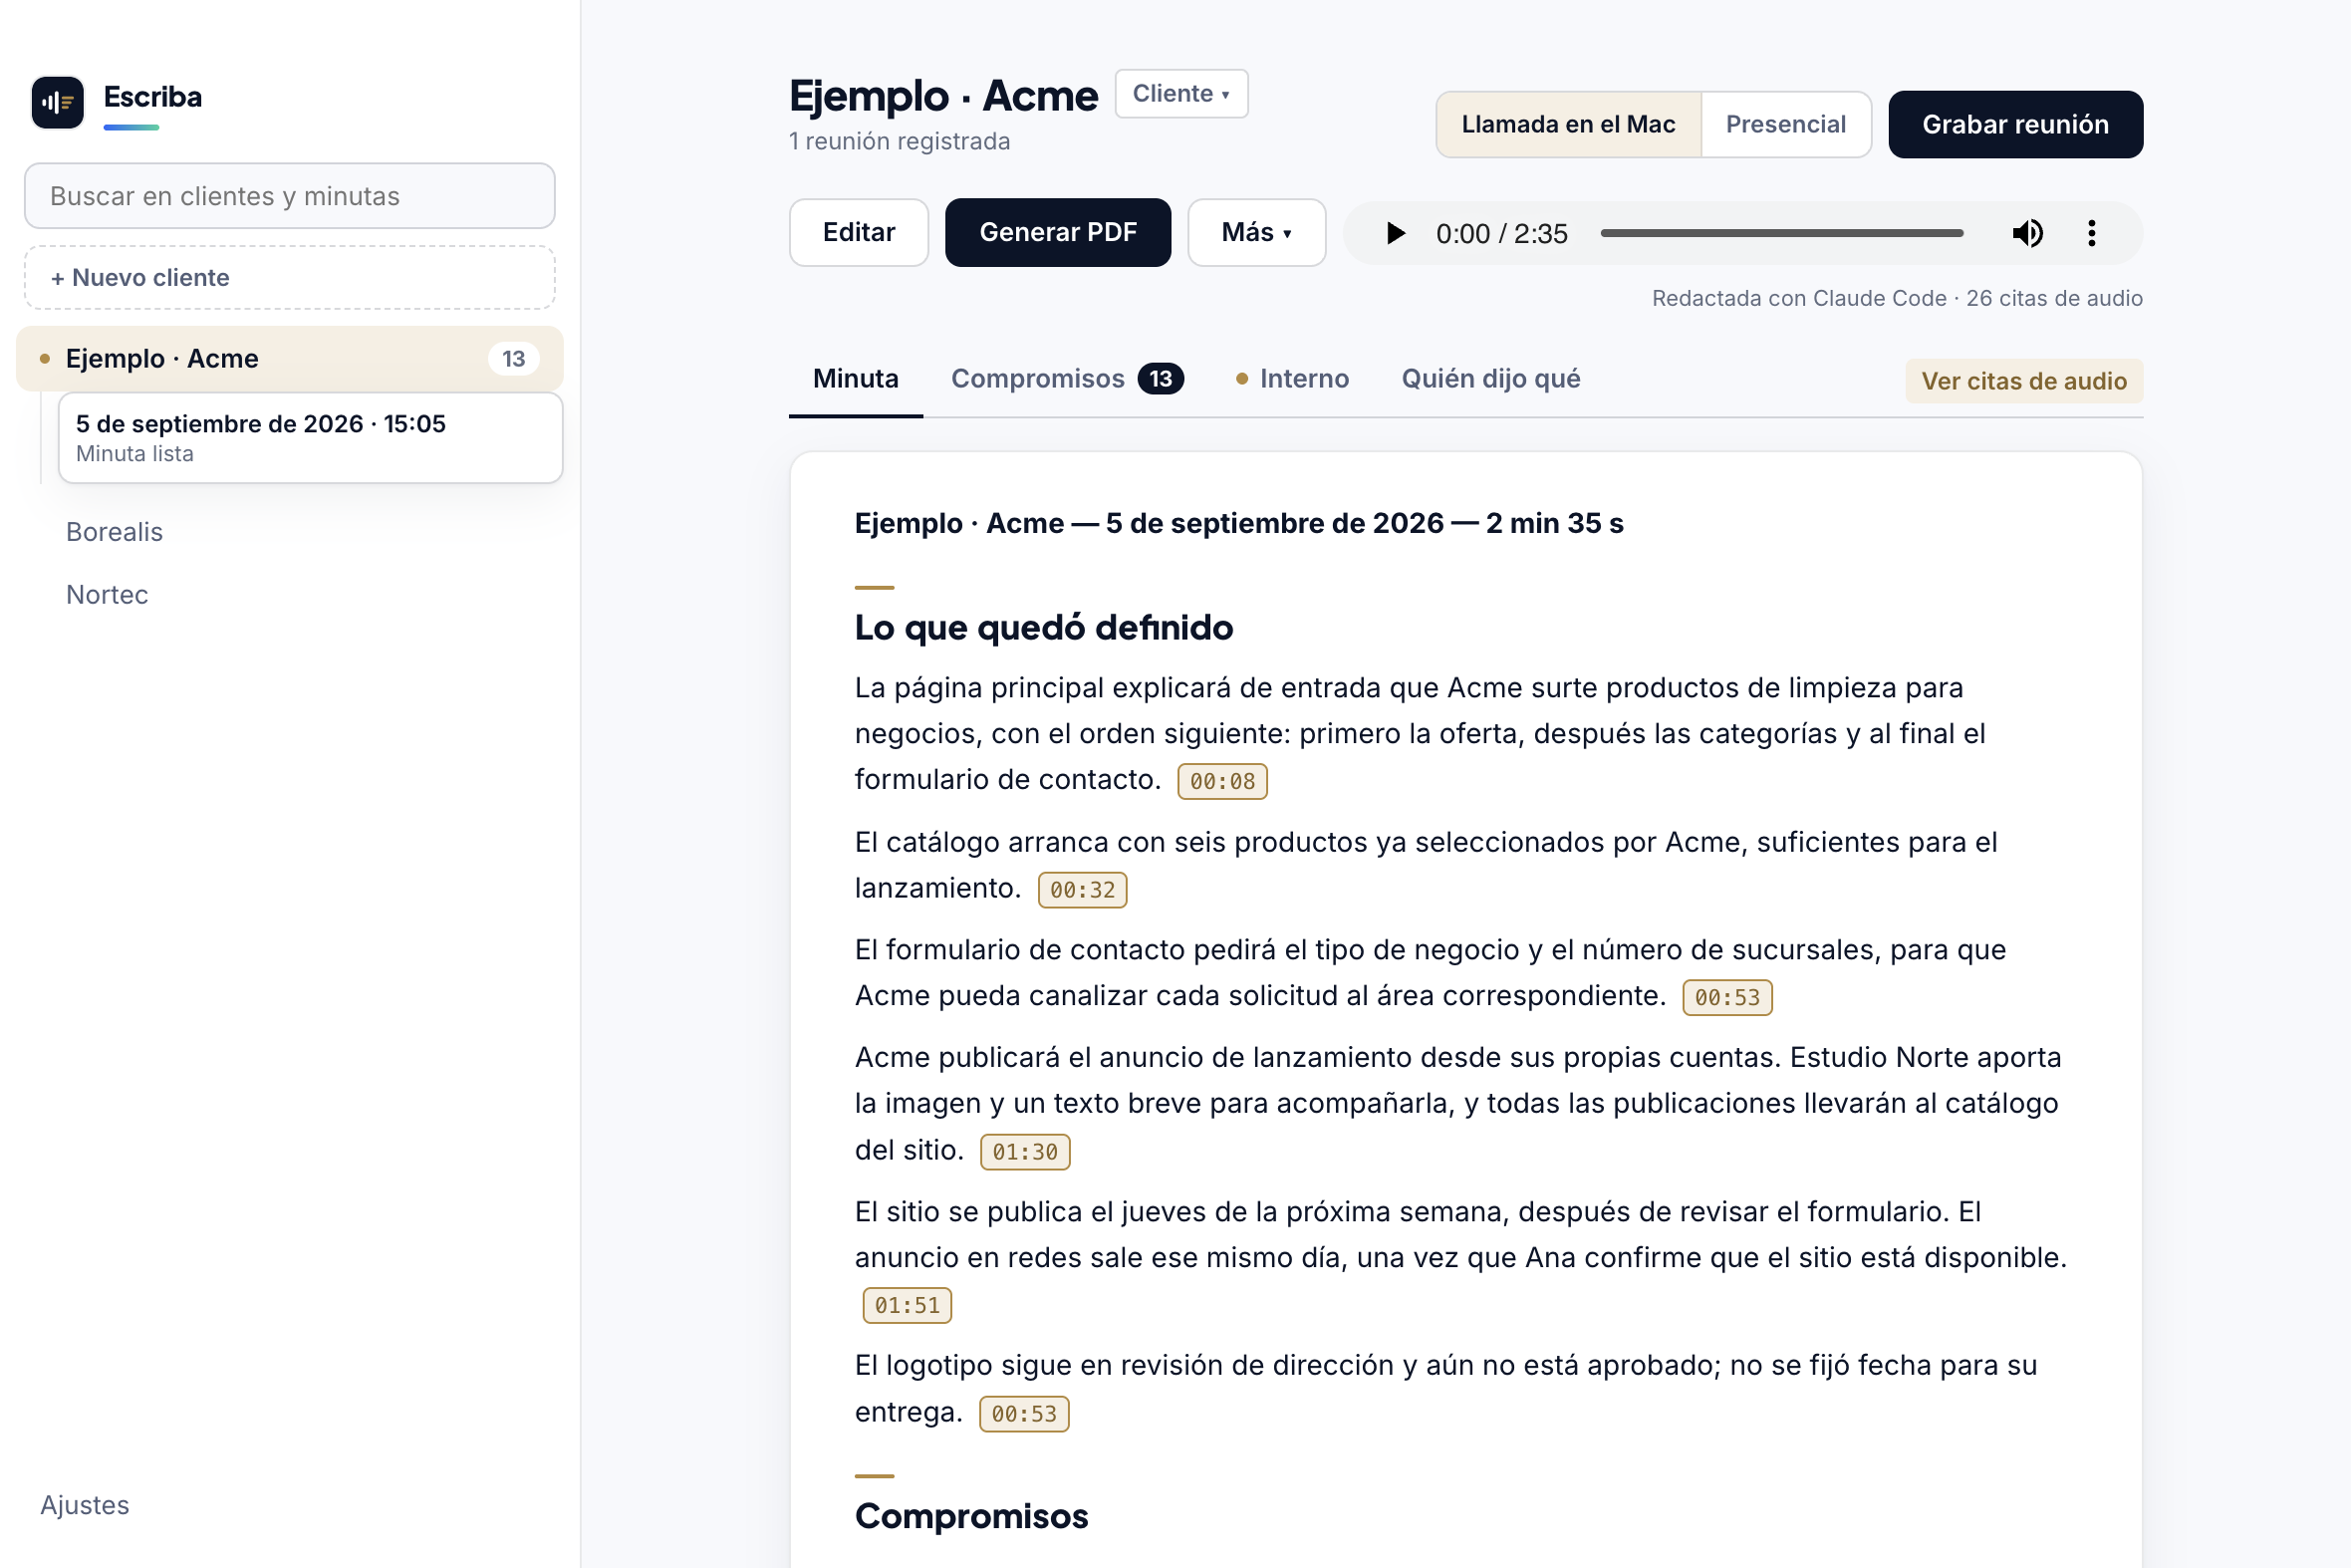This screenshot has height=1568, width=2351.
Task: Jump to the 01:30 audio citation
Action: coord(1025,1152)
